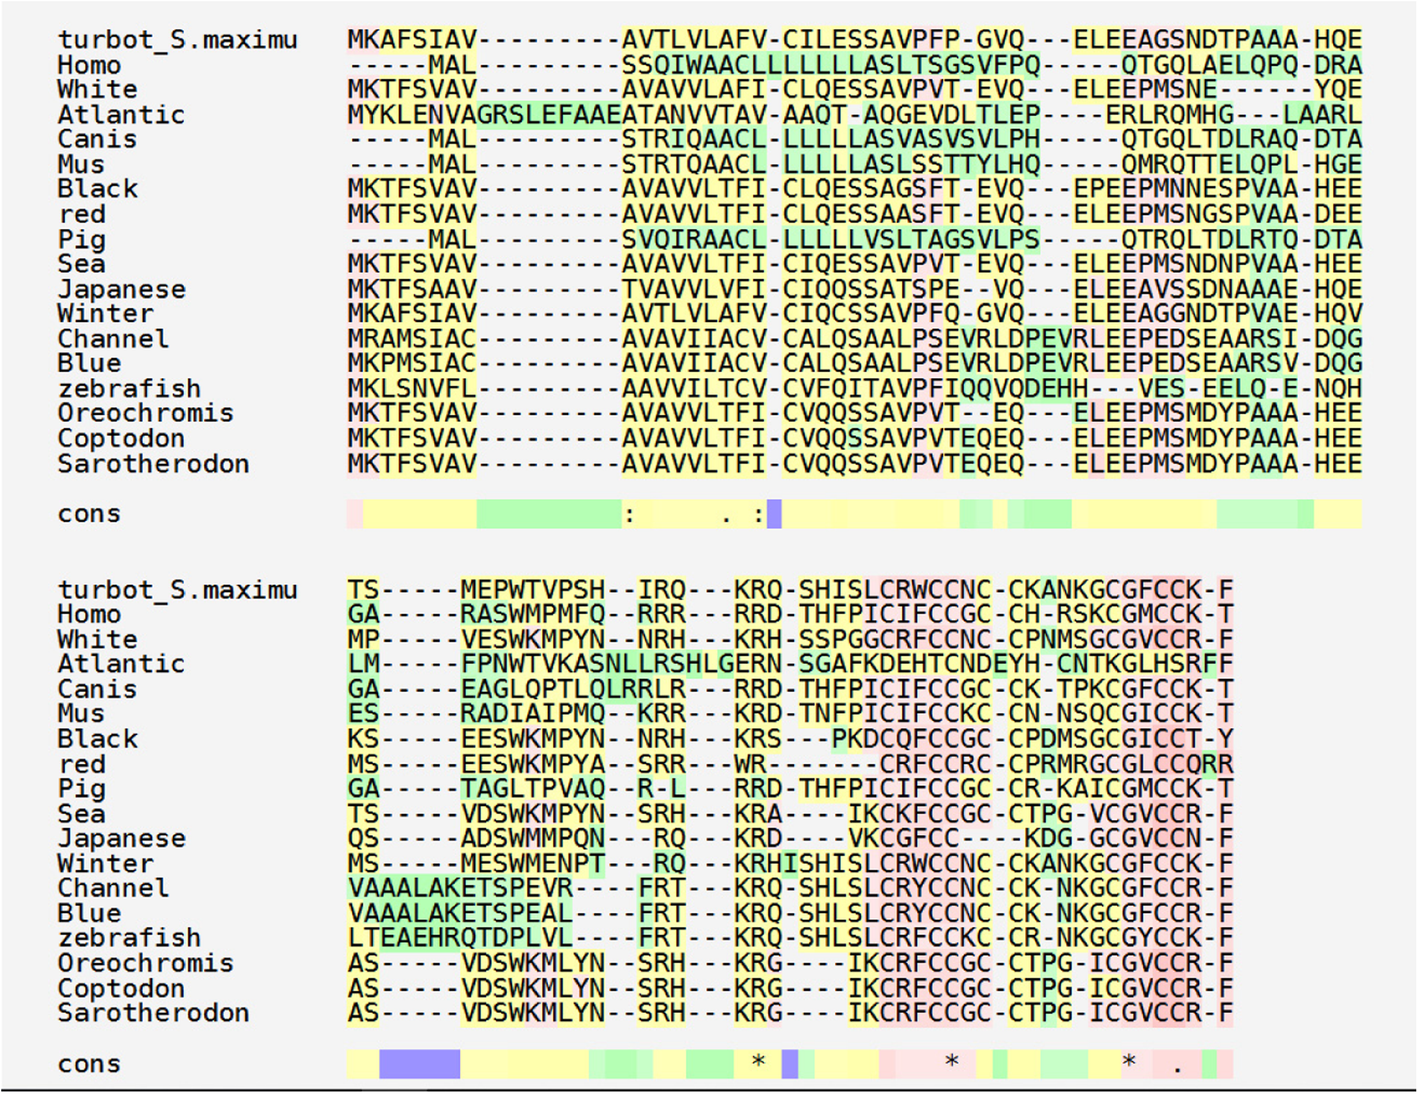The height and width of the screenshot is (1094, 1418).
Task: Select the Oreochromis label in the upper alignment block
Action: [x=145, y=414]
